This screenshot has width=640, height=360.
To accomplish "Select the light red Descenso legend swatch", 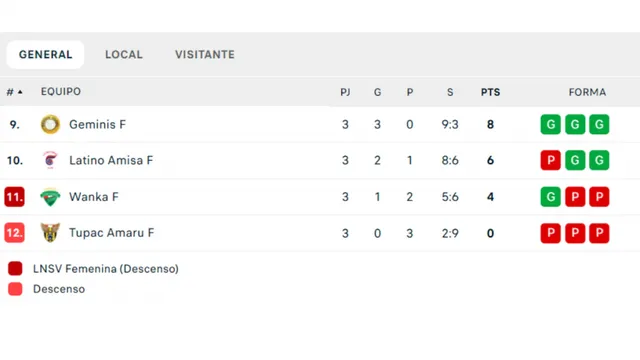I will (15, 289).
